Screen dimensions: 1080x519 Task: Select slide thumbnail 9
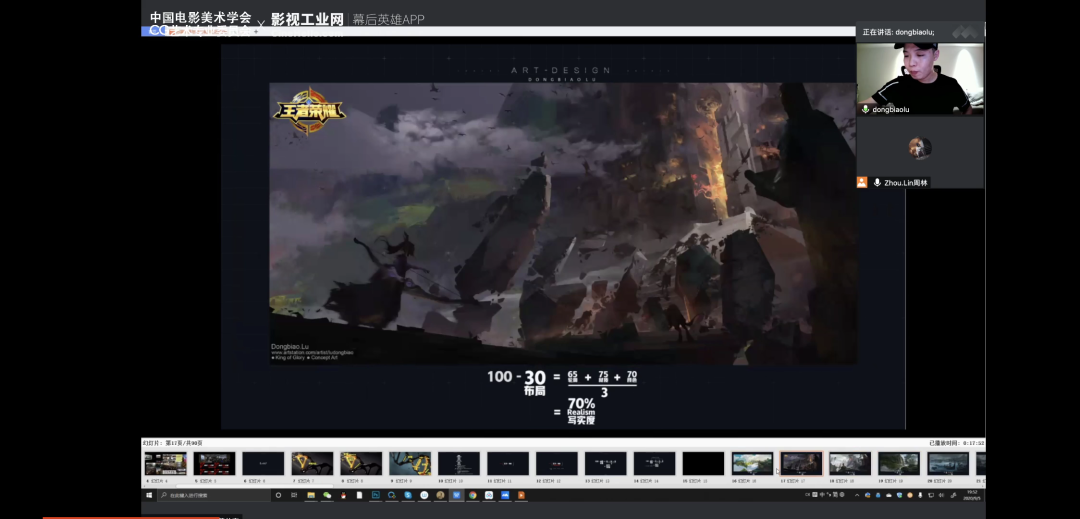click(x=410, y=464)
